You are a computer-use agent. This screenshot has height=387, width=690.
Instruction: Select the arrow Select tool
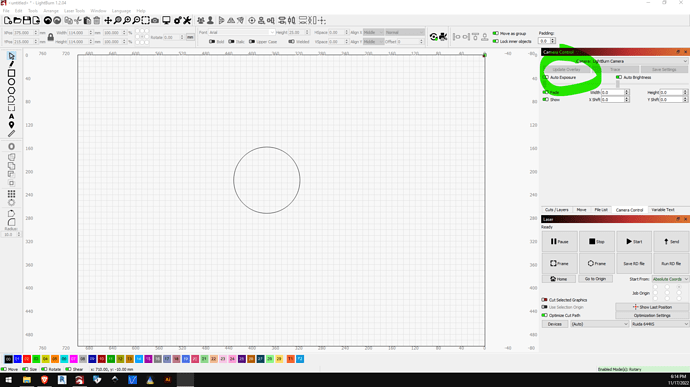(11, 56)
